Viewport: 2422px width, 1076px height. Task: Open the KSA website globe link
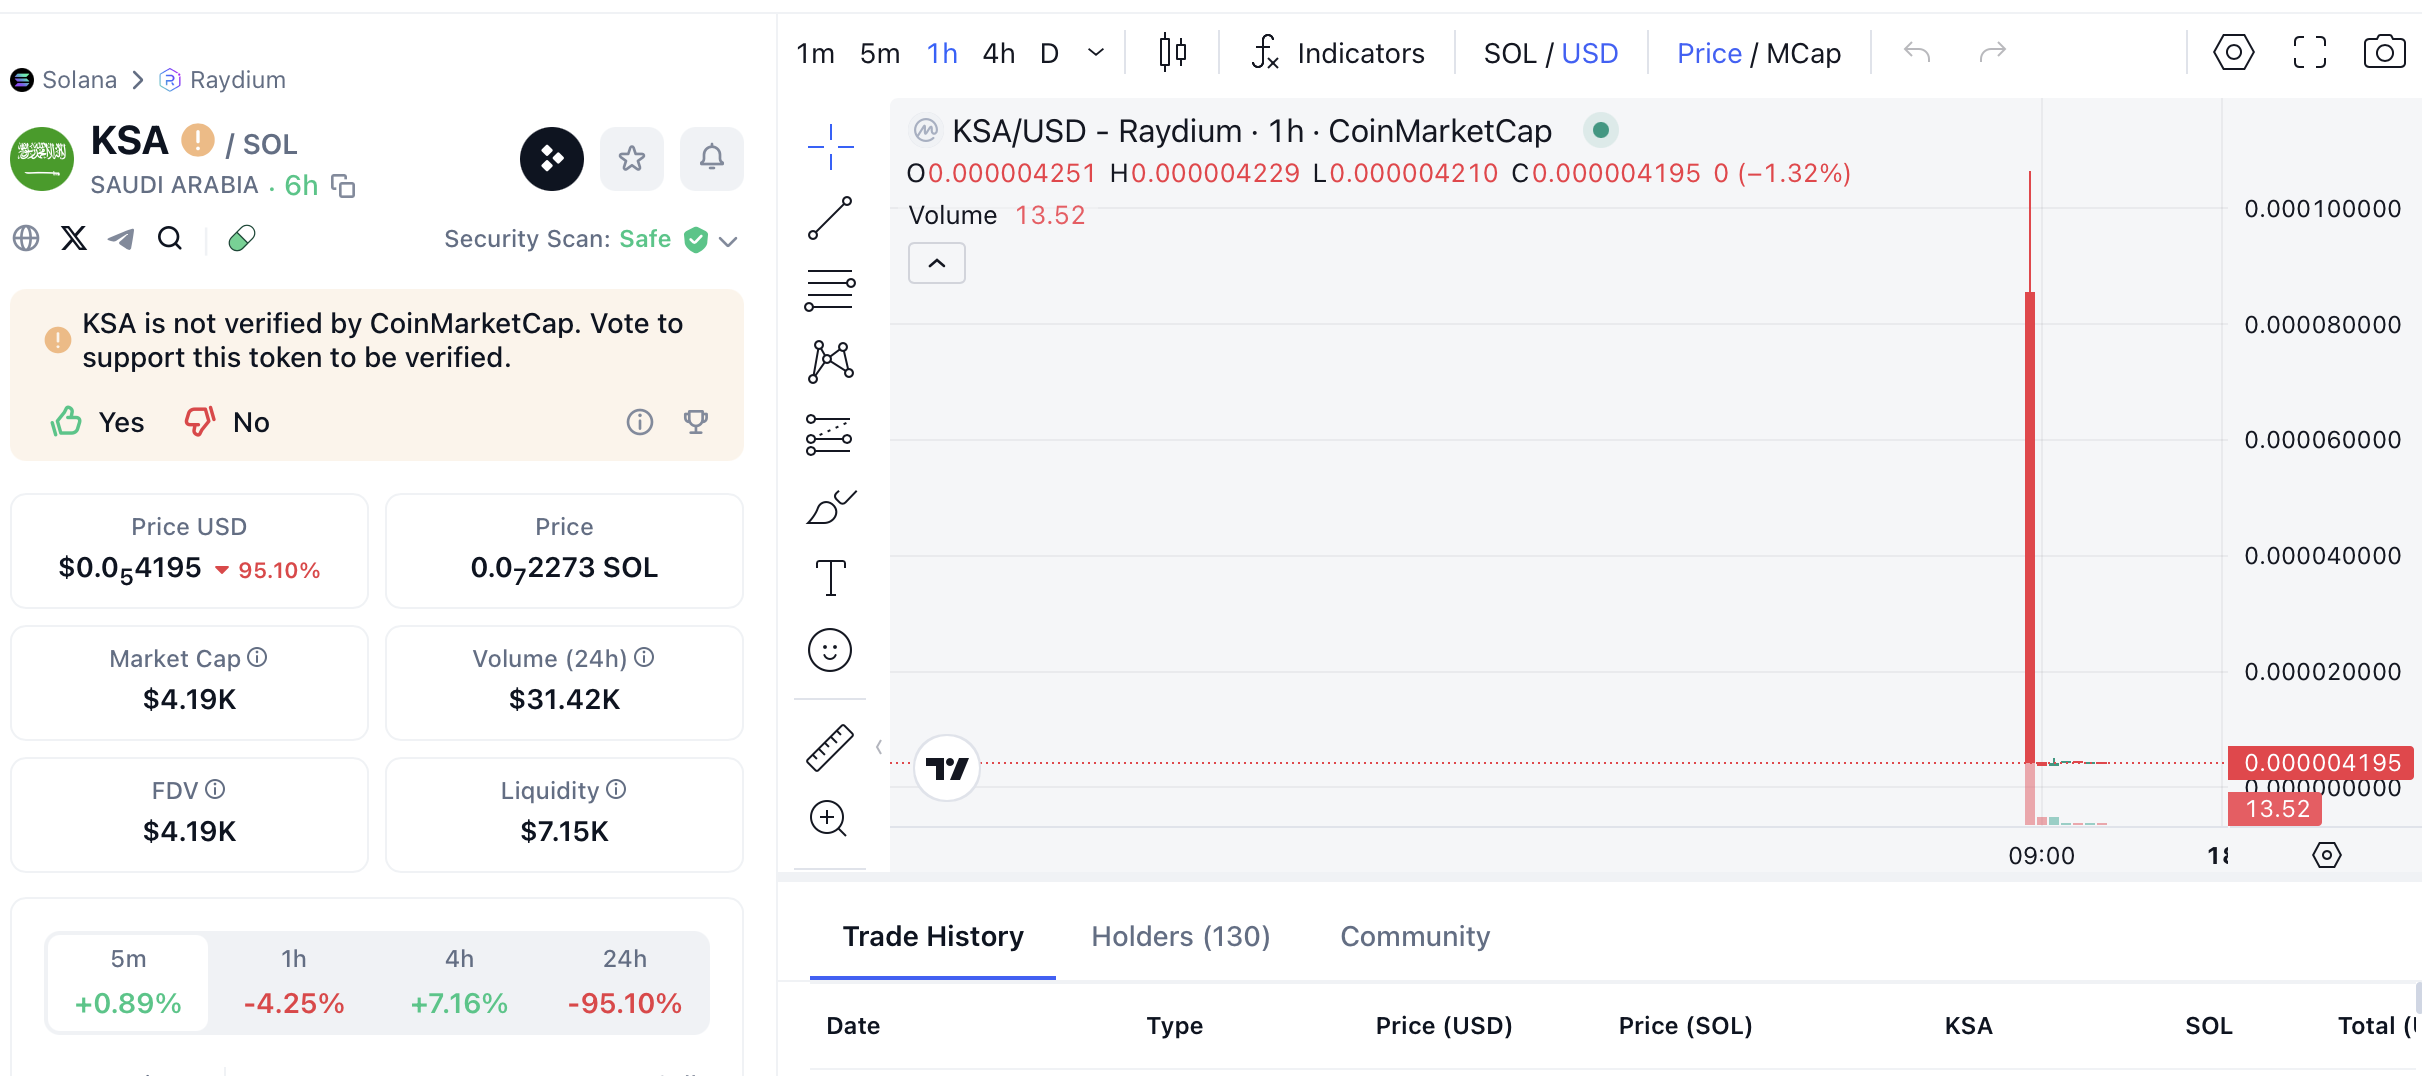tap(26, 238)
